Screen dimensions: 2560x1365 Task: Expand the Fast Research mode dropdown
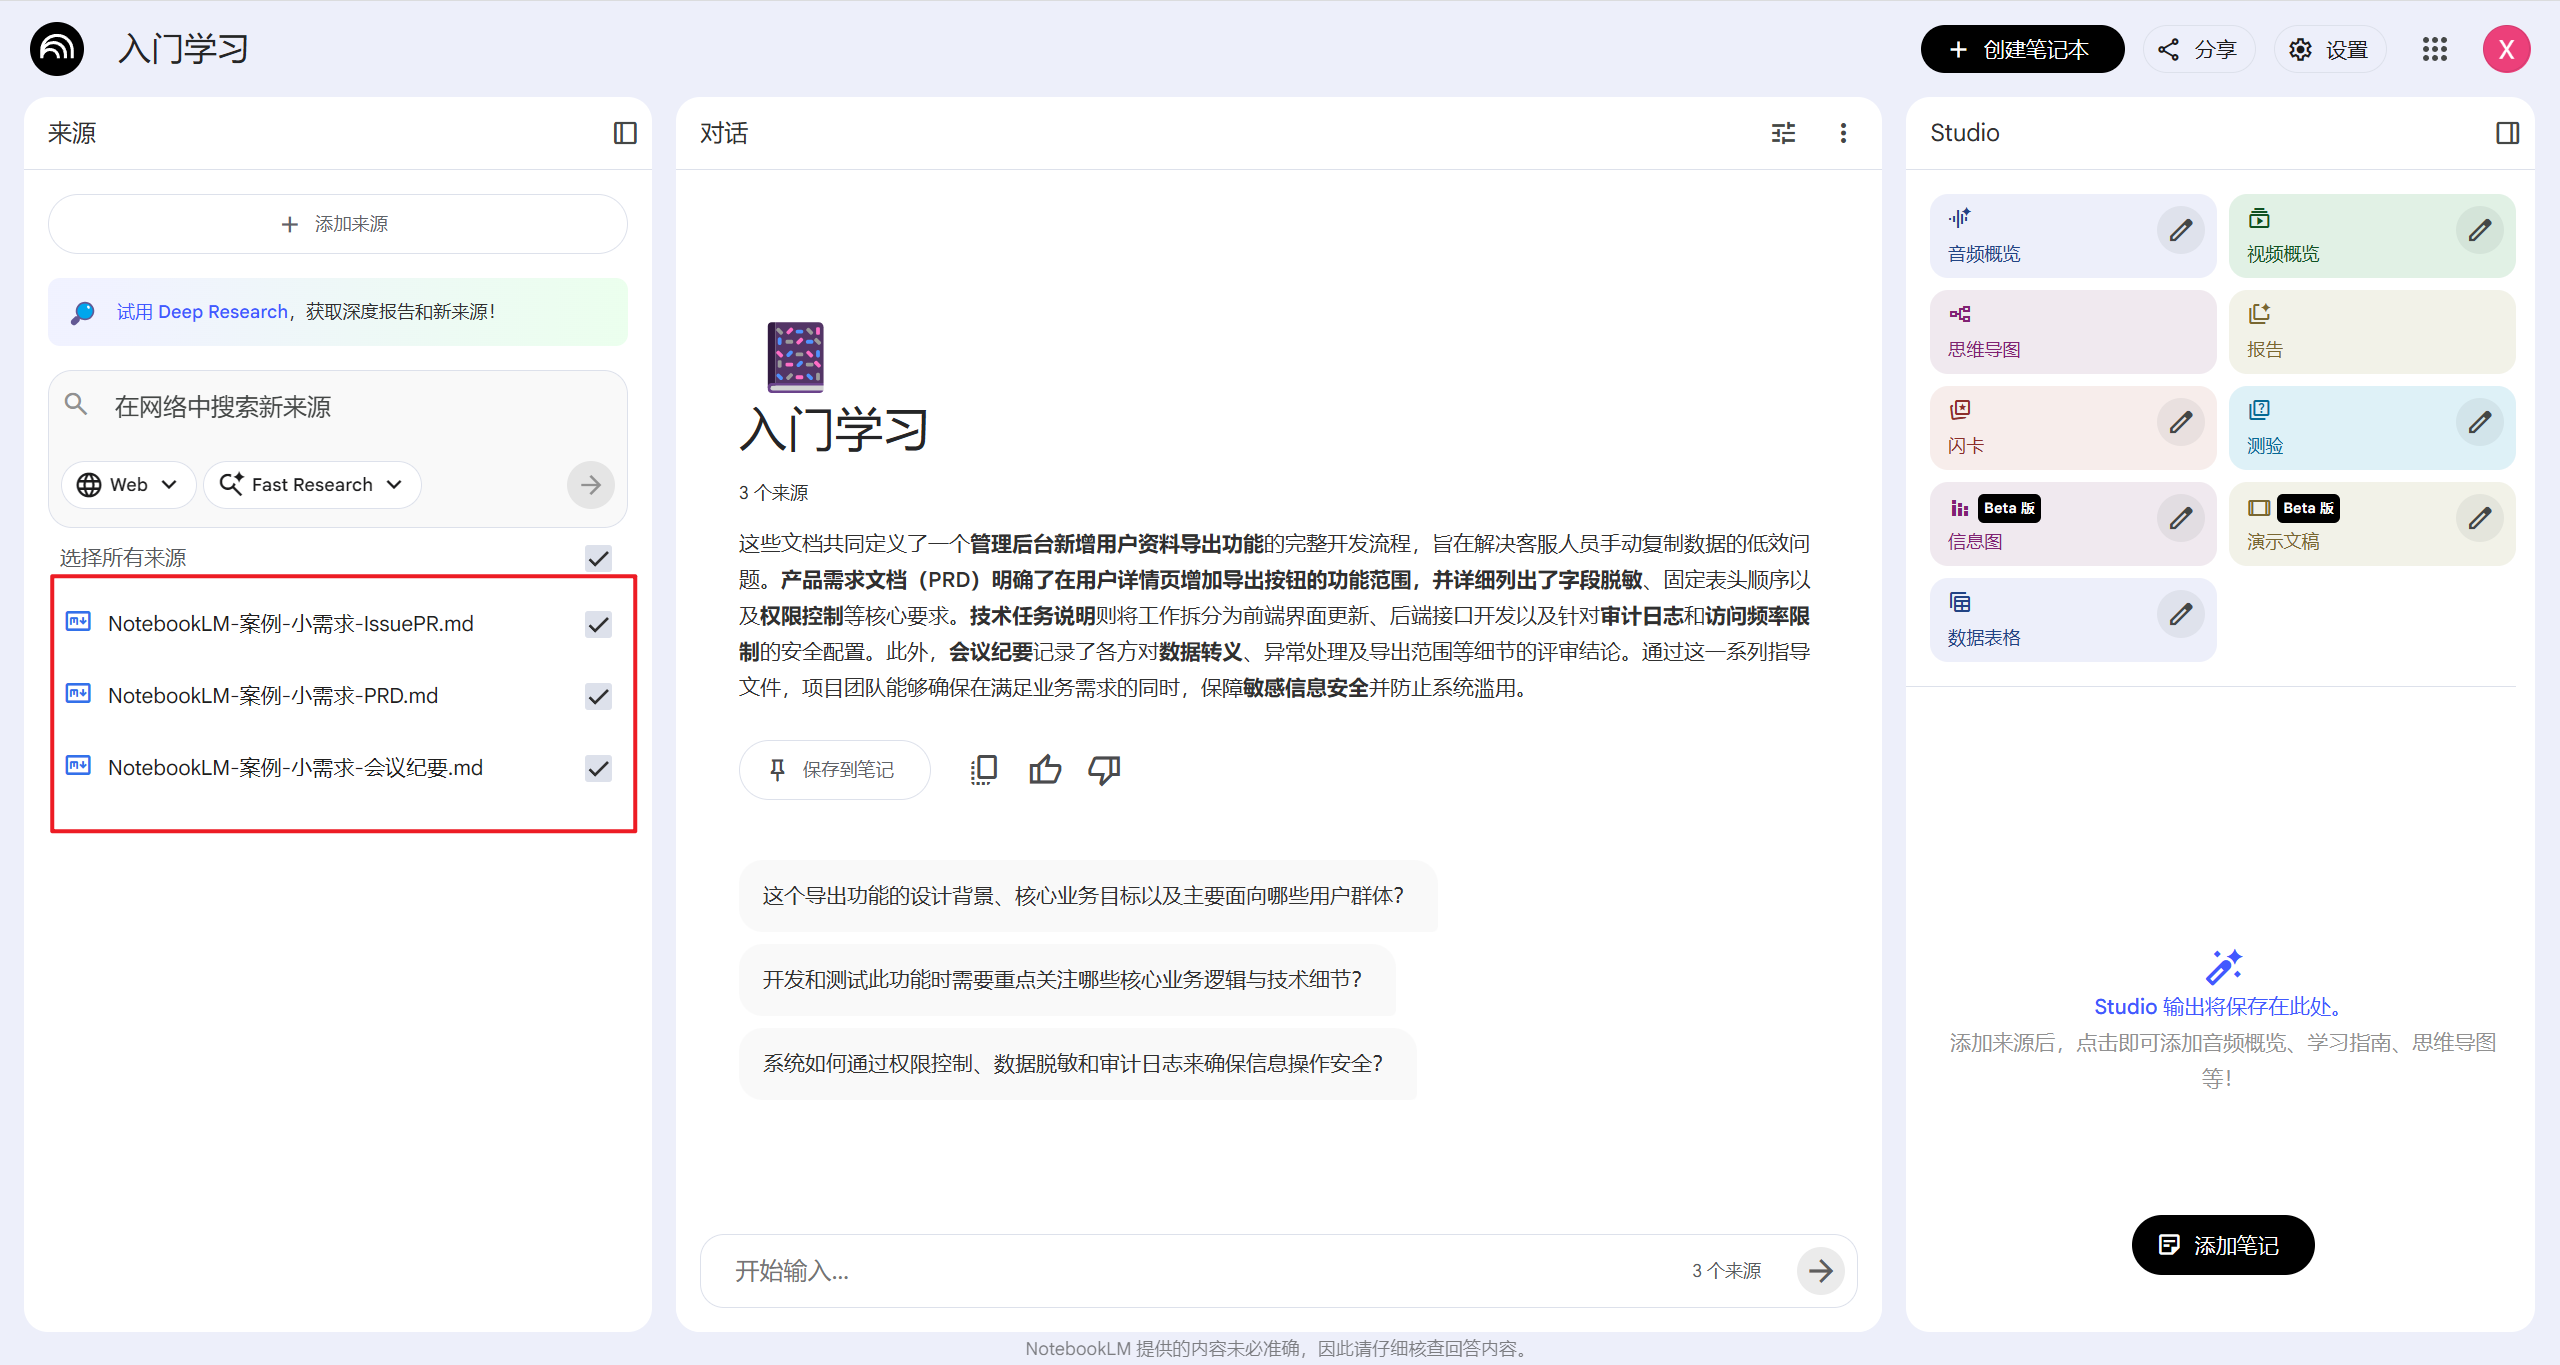click(312, 485)
